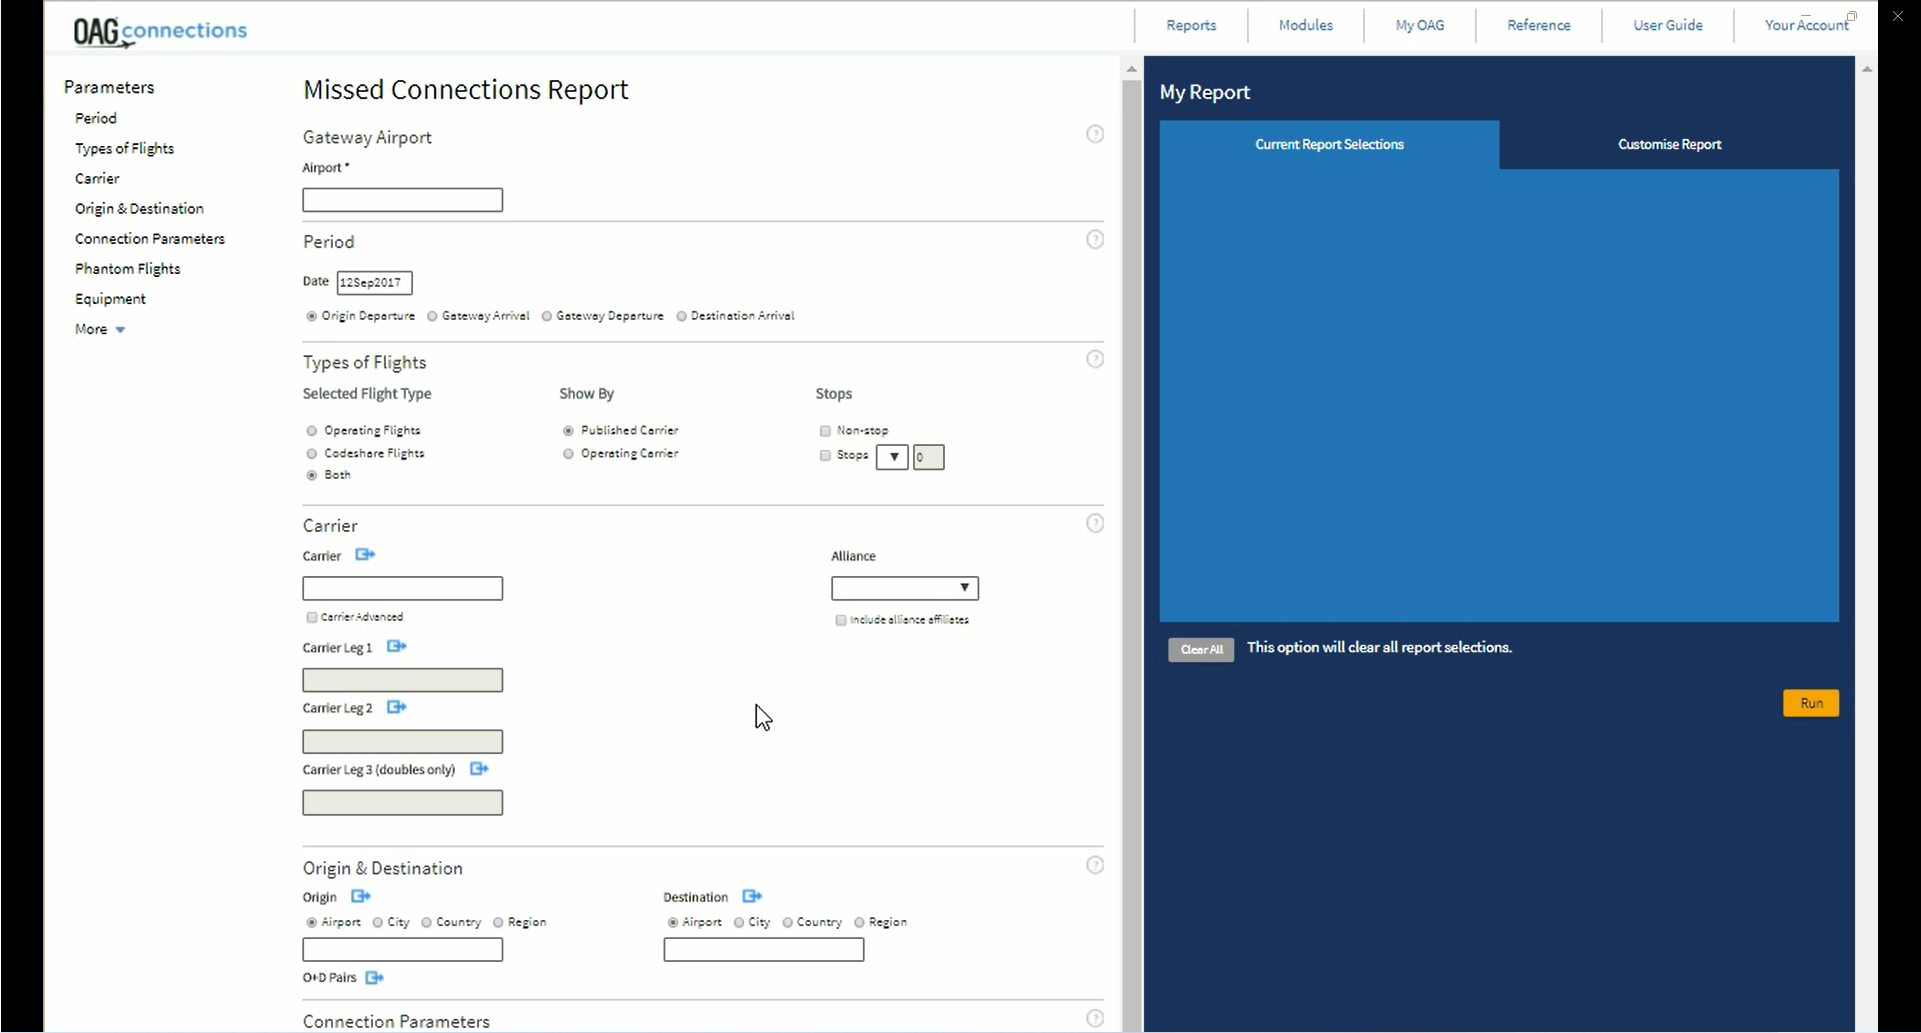This screenshot has height=1033, width=1921.
Task: Open help icon for Period section
Action: [1095, 239]
